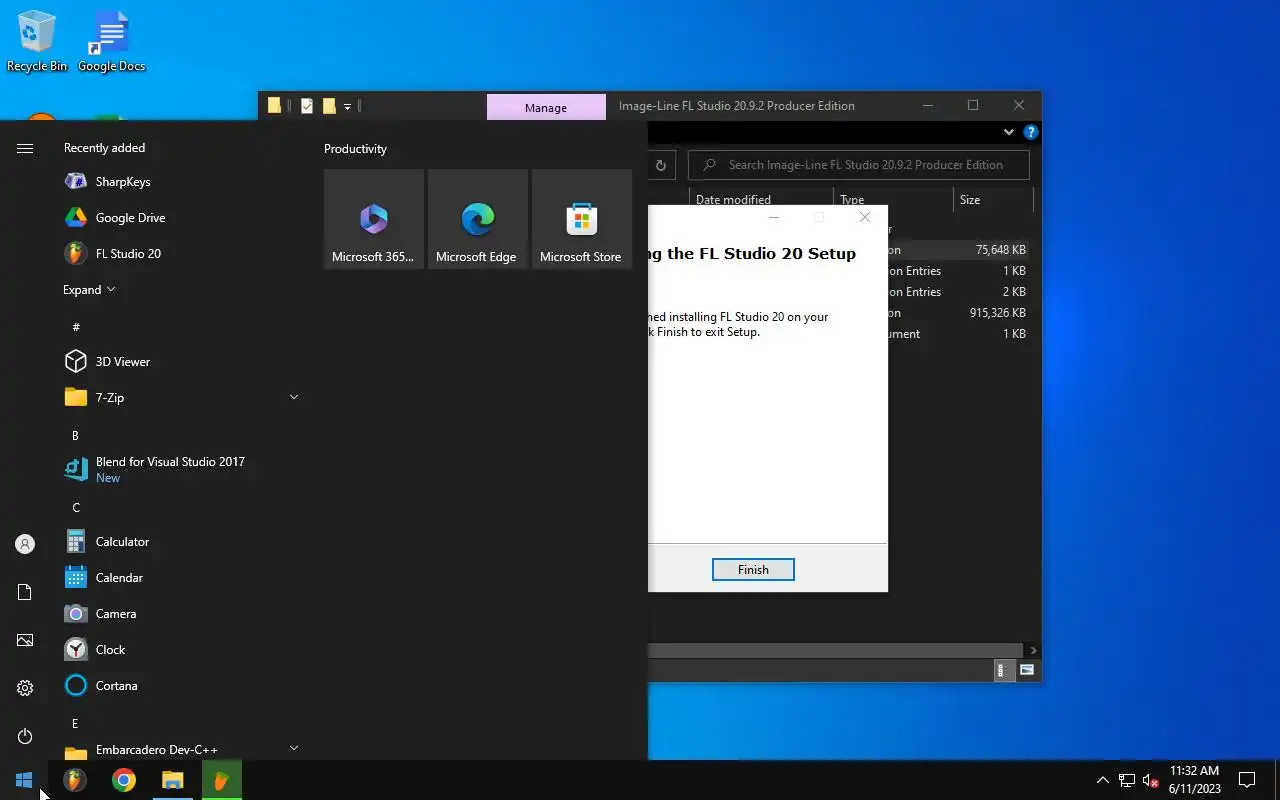Screen dimensions: 1280x800
Task: Open File Explorer from taskbar
Action: coord(173,780)
